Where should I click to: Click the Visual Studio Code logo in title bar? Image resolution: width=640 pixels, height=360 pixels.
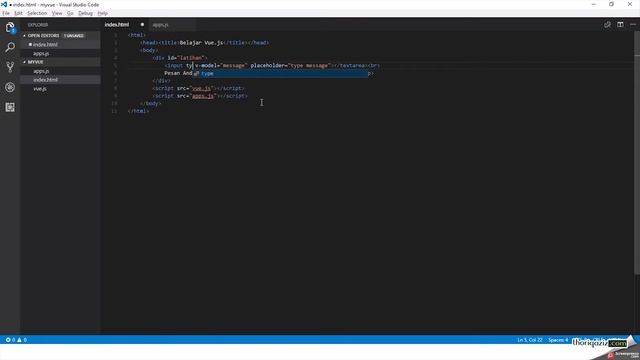click(x=4, y=4)
